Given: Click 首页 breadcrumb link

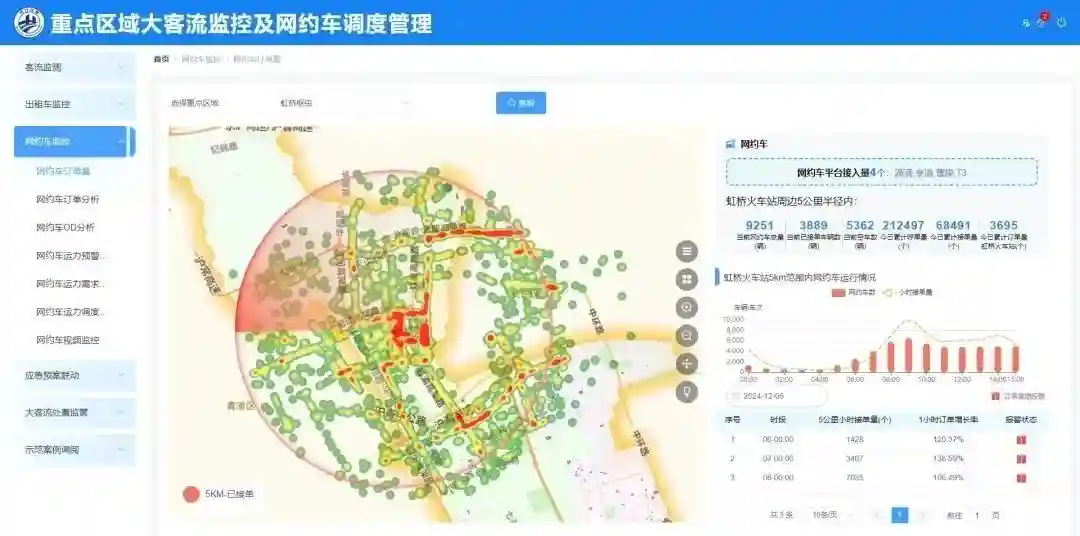Looking at the screenshot, I should pos(161,59).
